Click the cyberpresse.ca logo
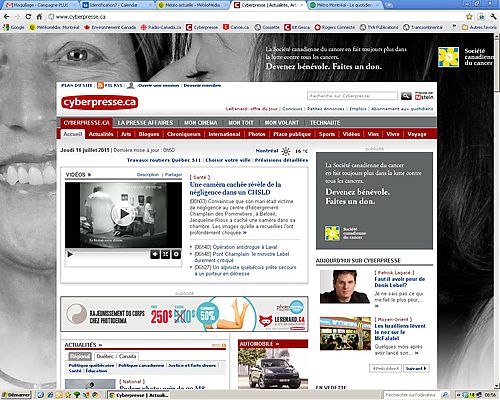 point(99,102)
